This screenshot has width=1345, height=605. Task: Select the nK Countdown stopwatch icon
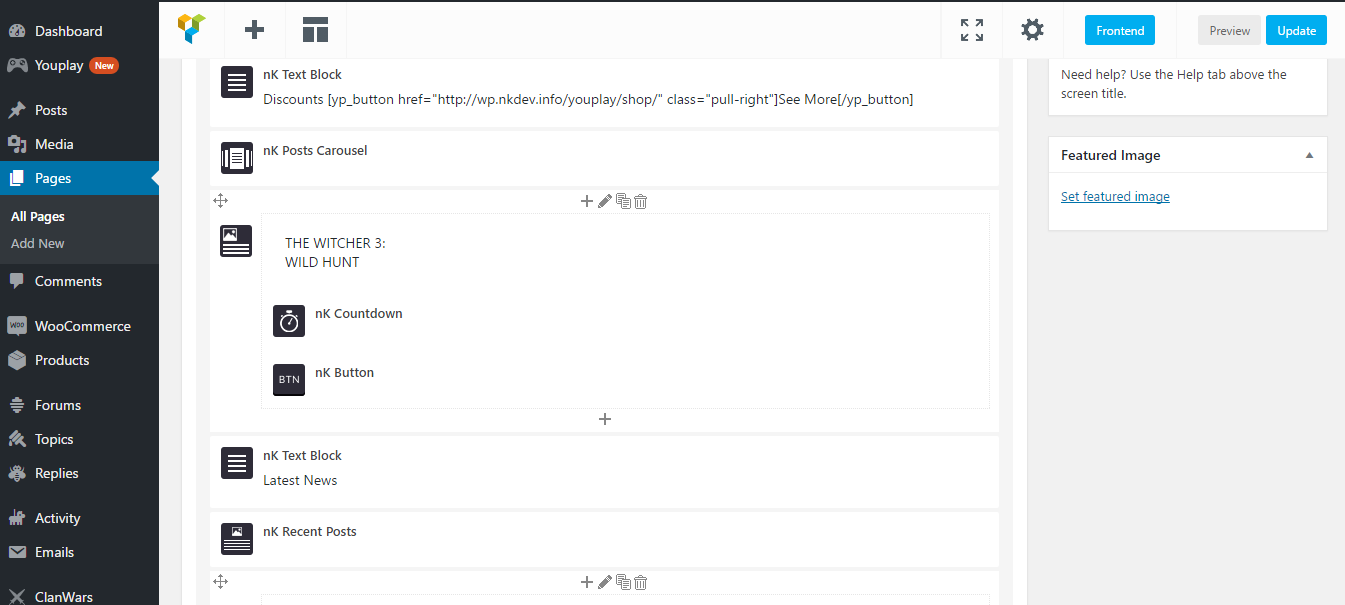[289, 321]
